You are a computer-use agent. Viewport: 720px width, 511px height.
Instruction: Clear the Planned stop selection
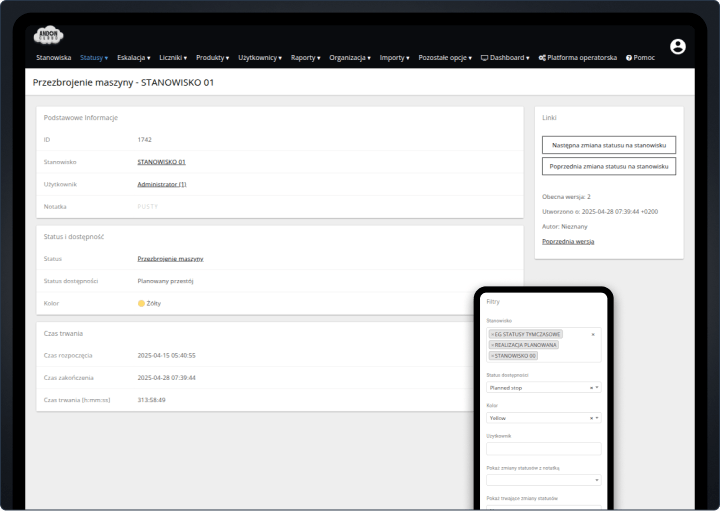click(x=591, y=388)
